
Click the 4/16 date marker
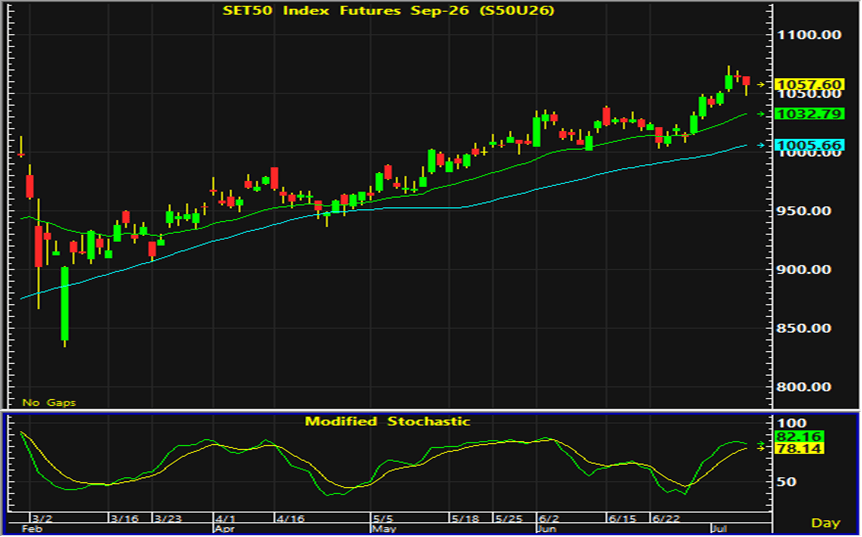click(x=290, y=518)
